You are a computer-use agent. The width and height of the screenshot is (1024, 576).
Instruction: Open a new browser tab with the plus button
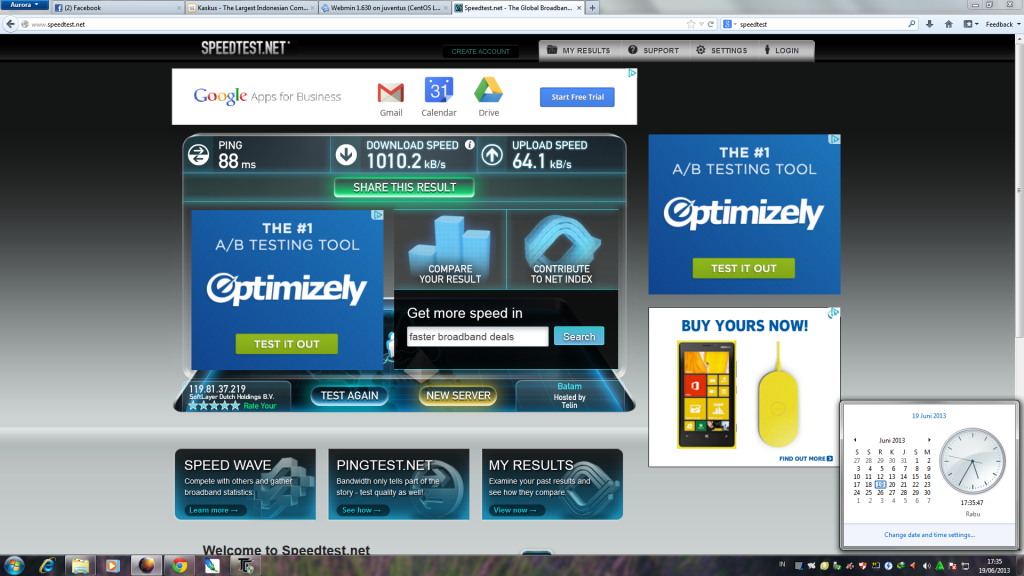click(x=592, y=8)
